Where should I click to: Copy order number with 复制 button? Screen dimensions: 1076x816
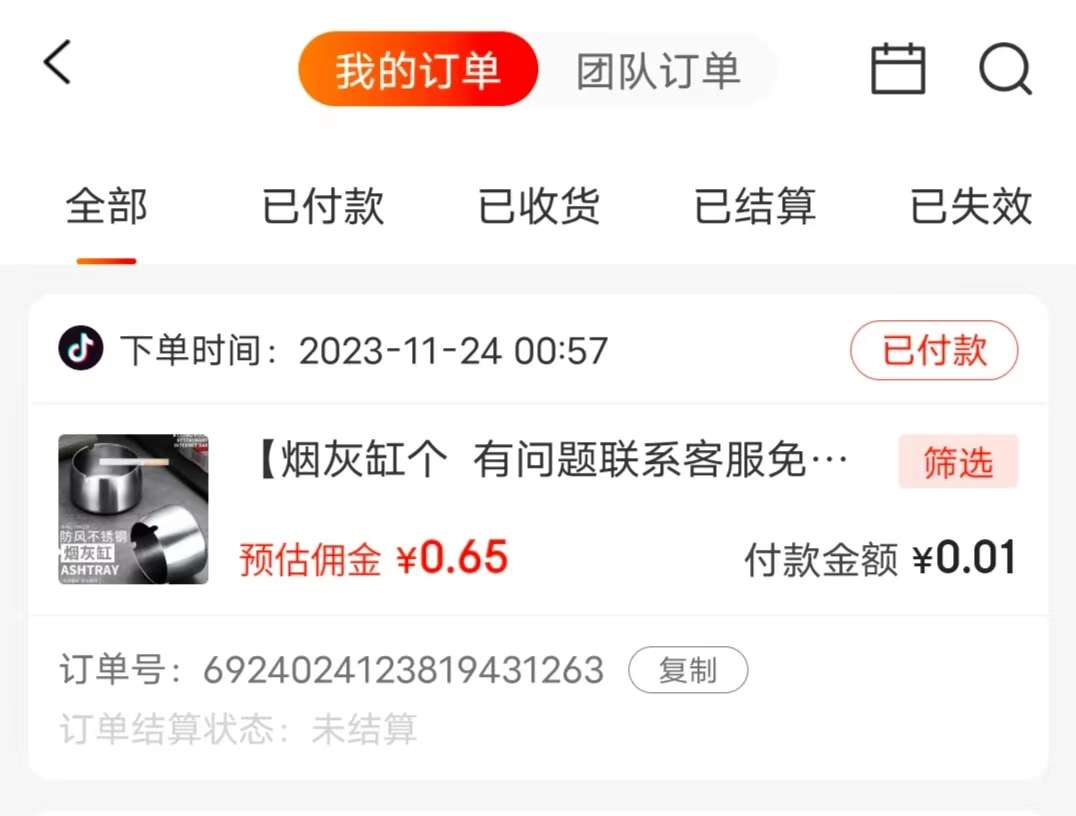tap(688, 670)
